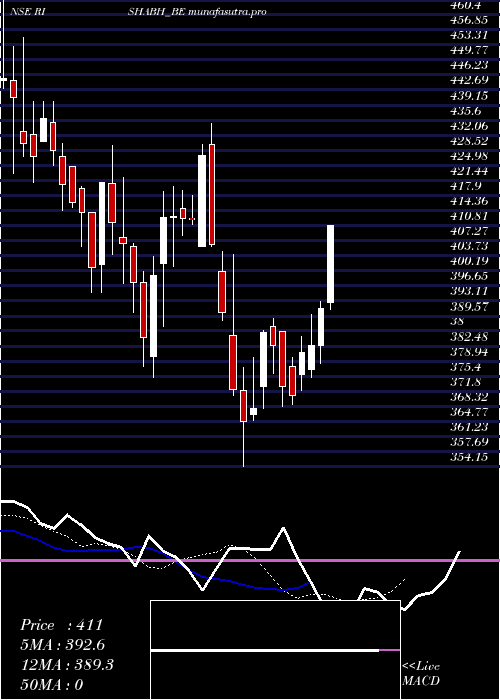Click the 414.36 price axis label
Viewport: 500px width, 700px height.
[469, 202]
